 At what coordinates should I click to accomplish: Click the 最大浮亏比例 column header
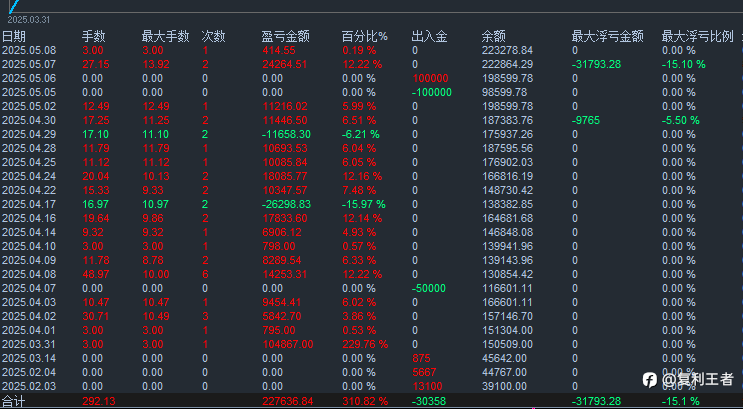[698, 36]
